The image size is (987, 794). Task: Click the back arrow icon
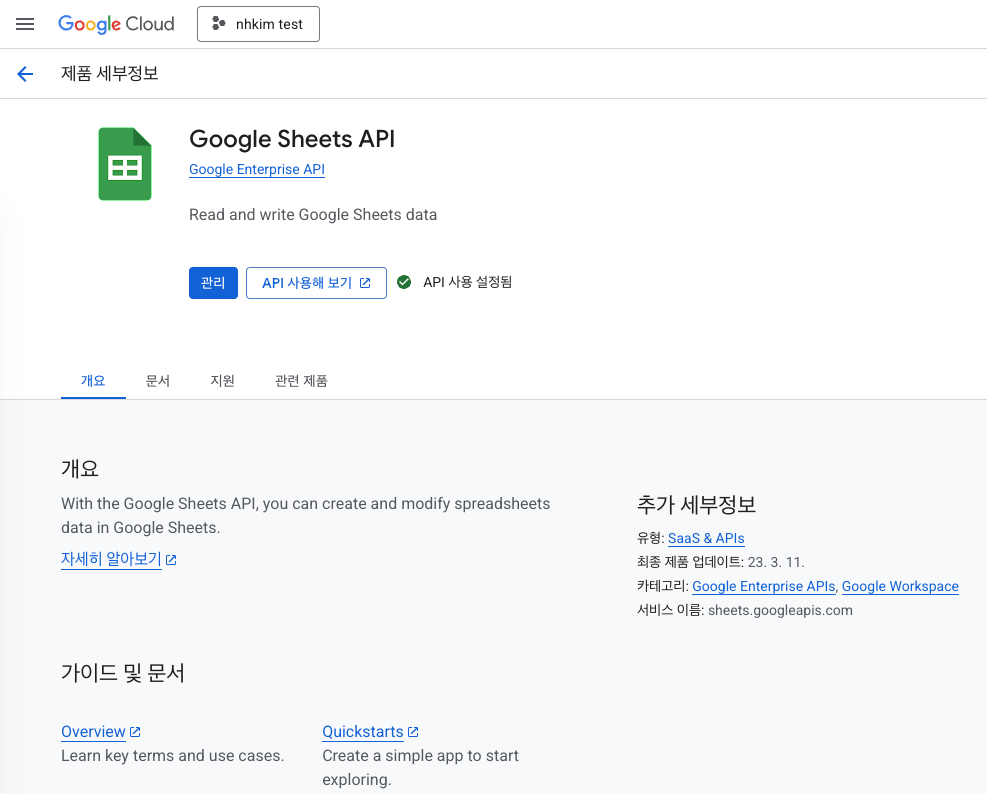[25, 74]
